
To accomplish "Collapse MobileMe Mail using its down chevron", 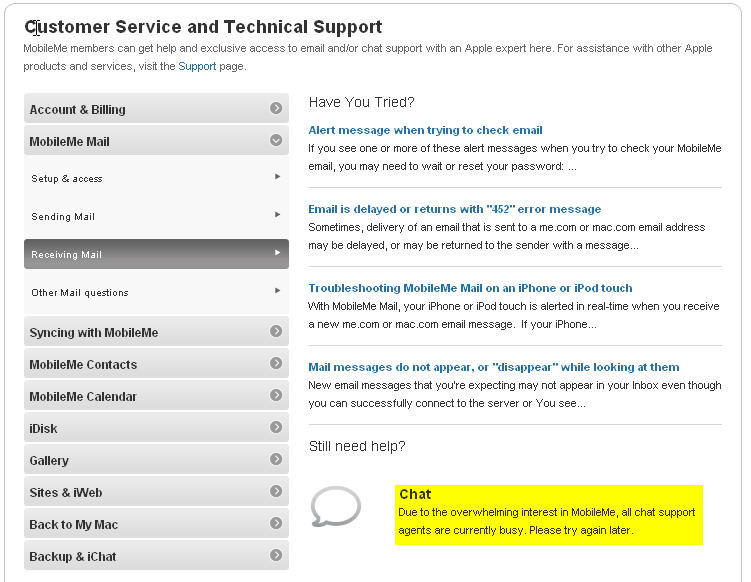I will point(276,140).
